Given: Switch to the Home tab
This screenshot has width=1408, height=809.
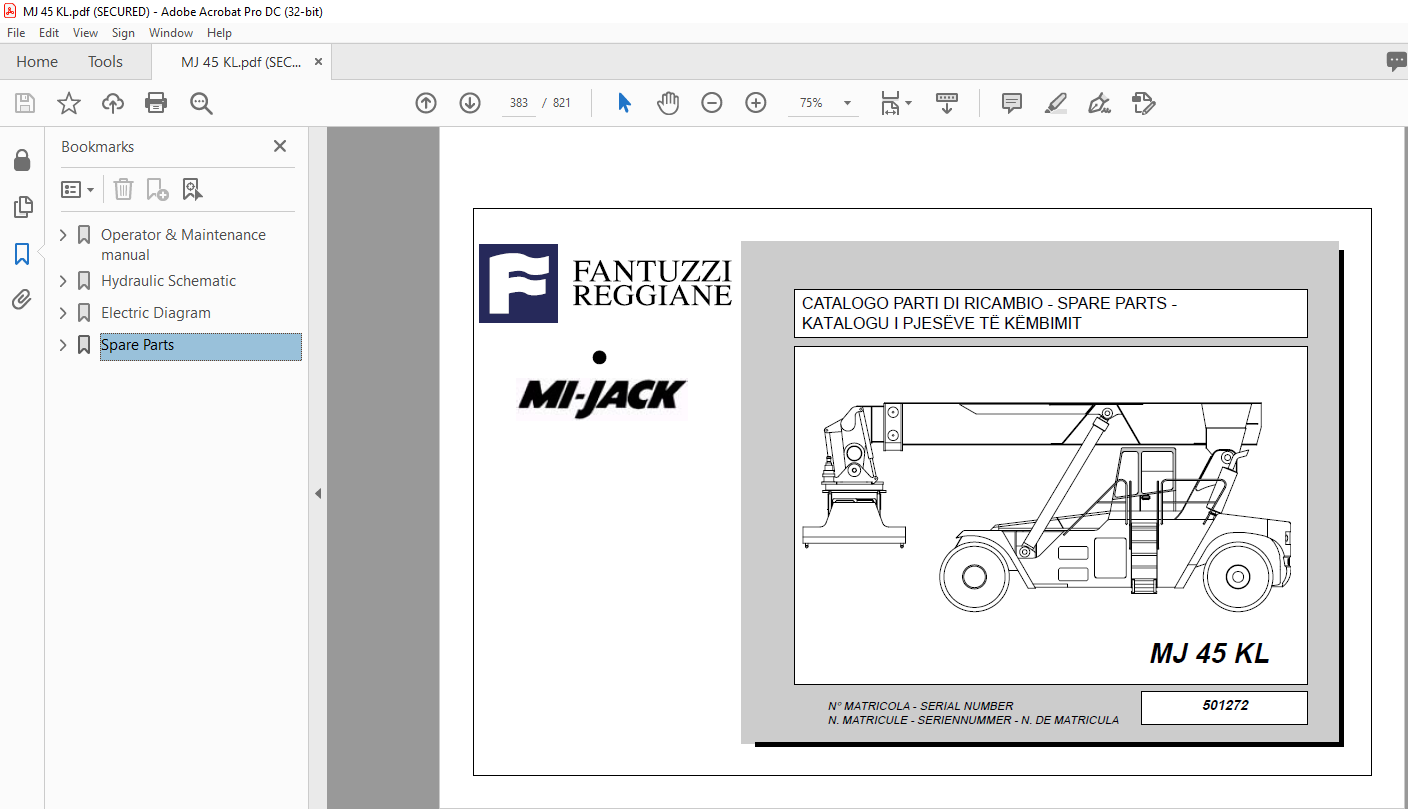Looking at the screenshot, I should click(37, 62).
